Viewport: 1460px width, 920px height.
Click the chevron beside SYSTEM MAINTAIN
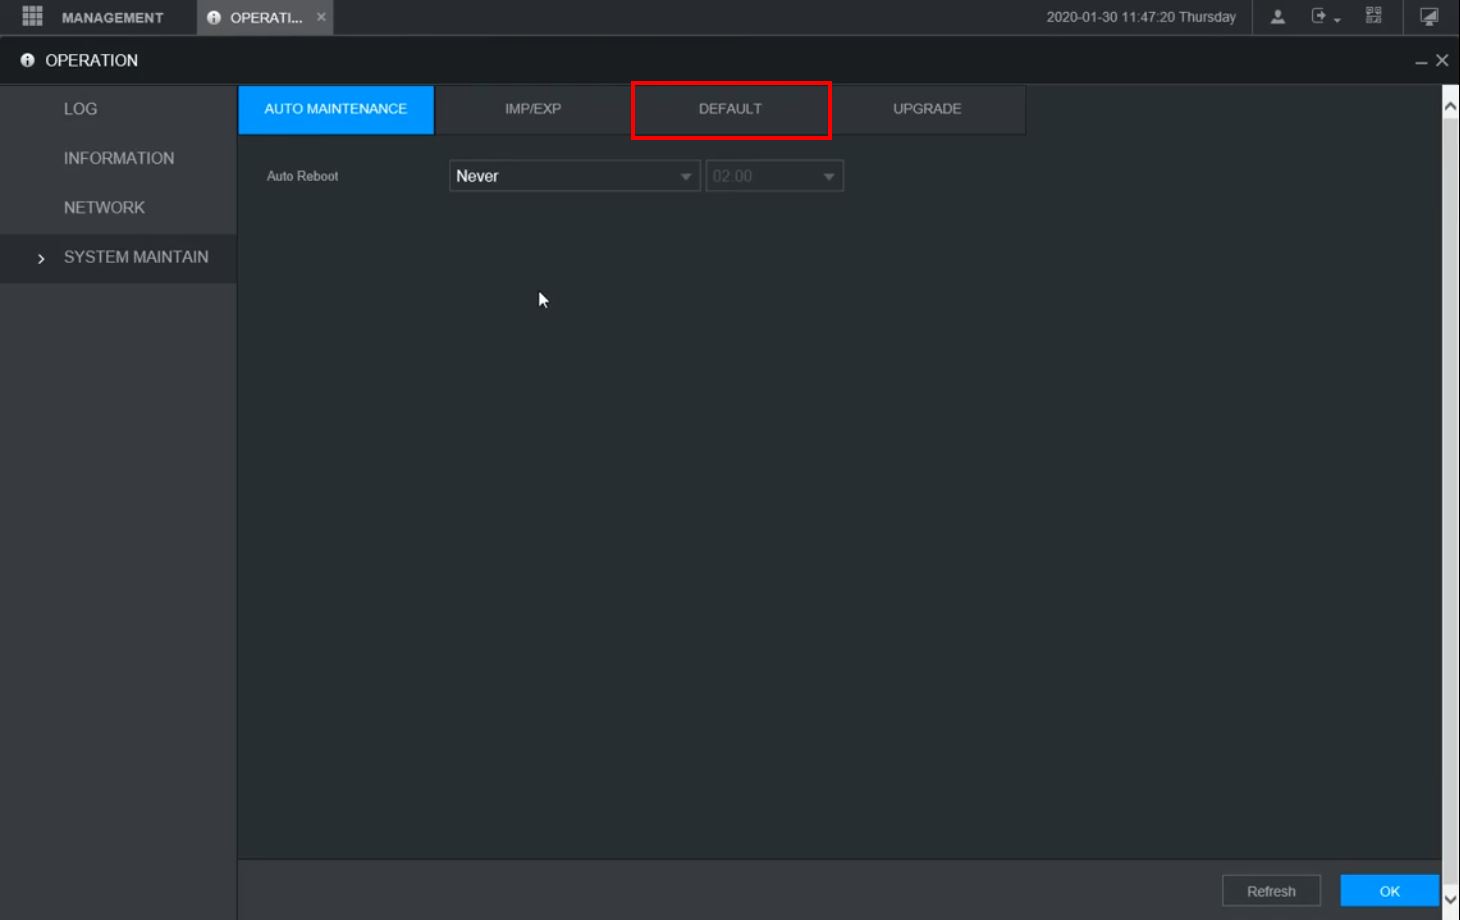41,258
